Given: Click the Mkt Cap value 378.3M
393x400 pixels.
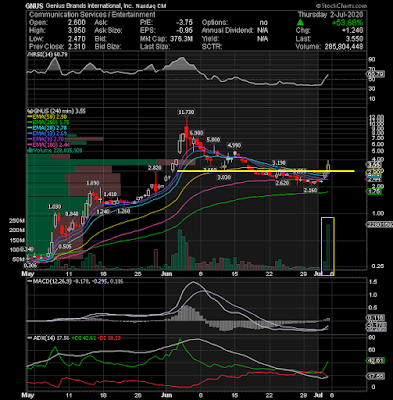Looking at the screenshot, I should [180, 38].
